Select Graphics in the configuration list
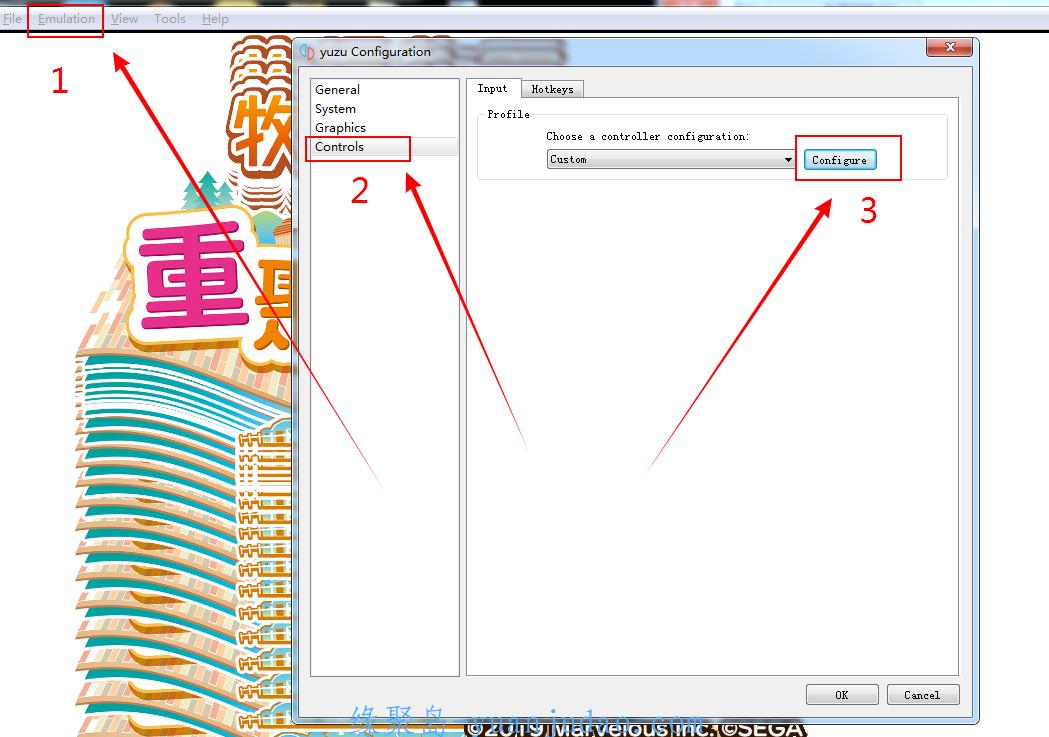Viewport: 1049px width, 737px height. pyautogui.click(x=385, y=127)
